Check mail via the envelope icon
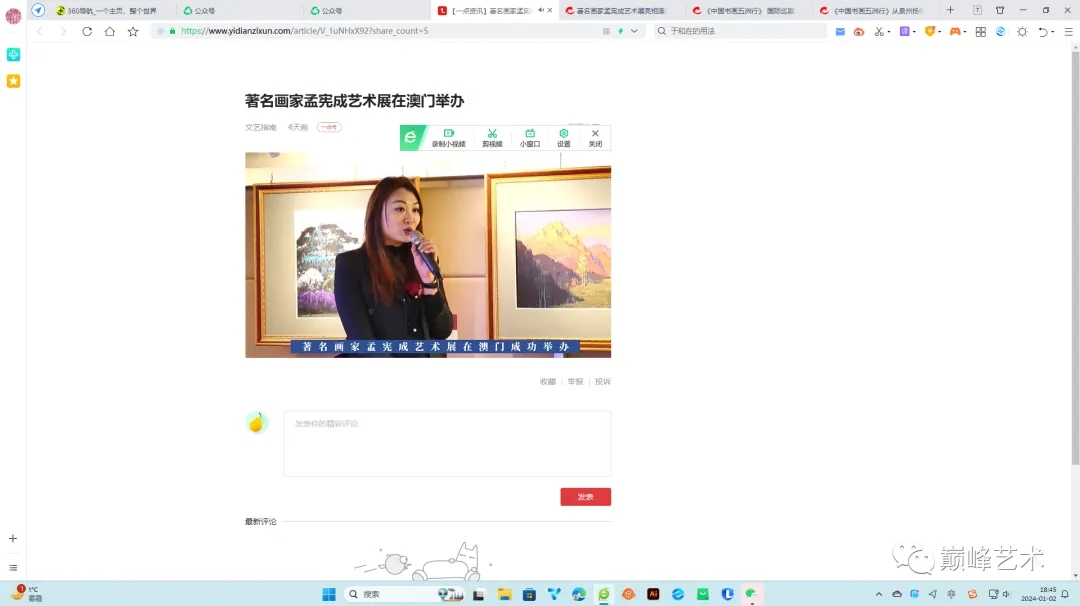1080x606 pixels. click(840, 31)
